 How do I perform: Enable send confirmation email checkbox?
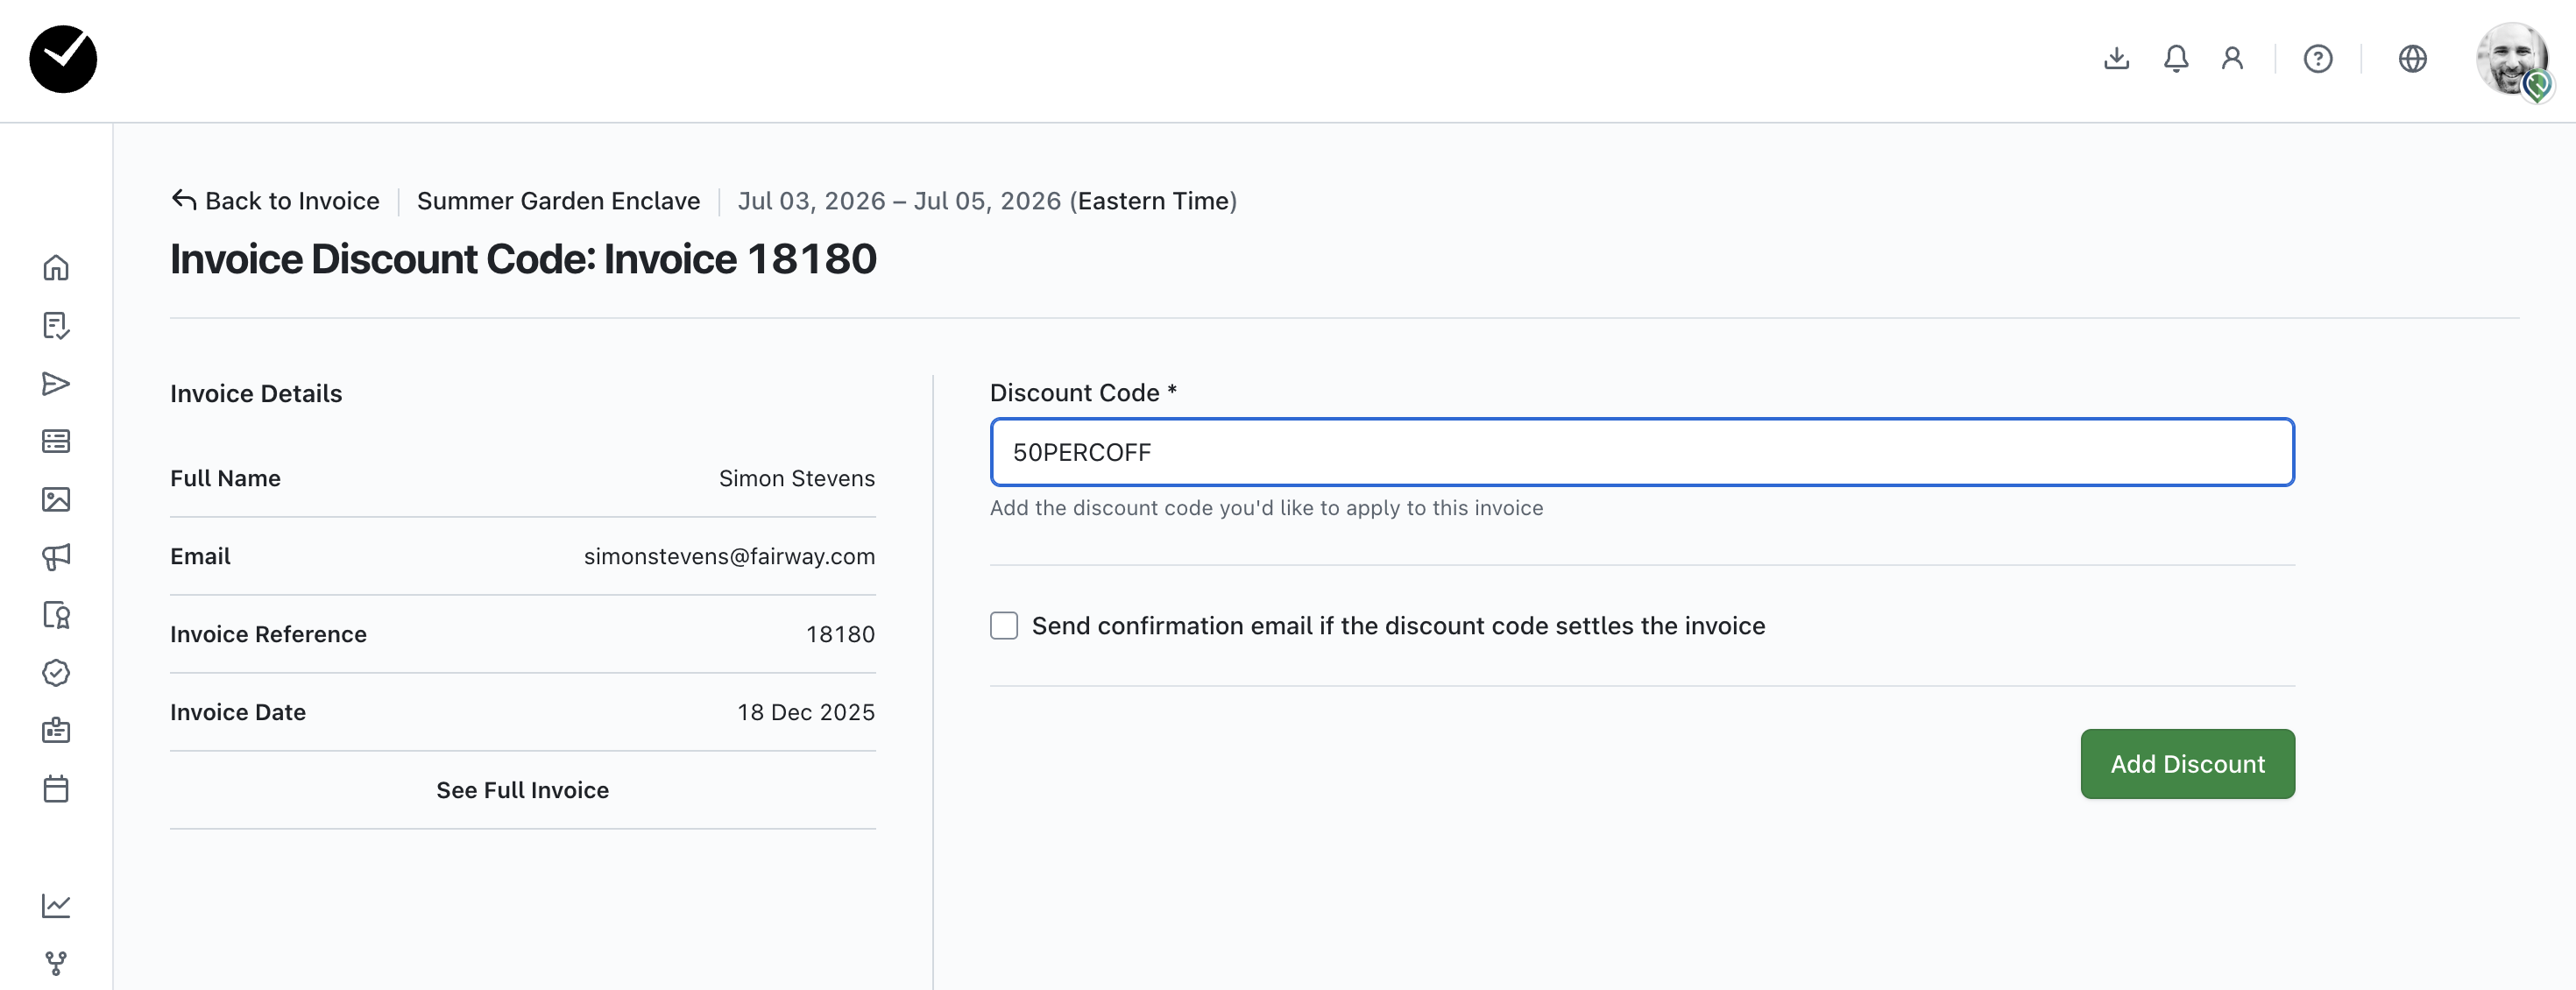click(x=1004, y=626)
